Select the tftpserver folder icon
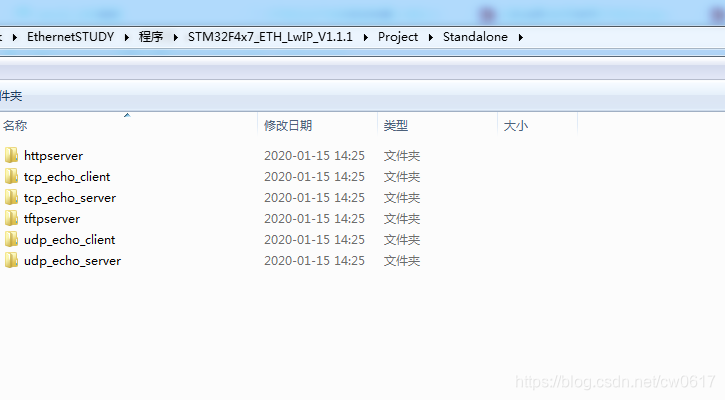The image size is (725, 400). [x=11, y=218]
